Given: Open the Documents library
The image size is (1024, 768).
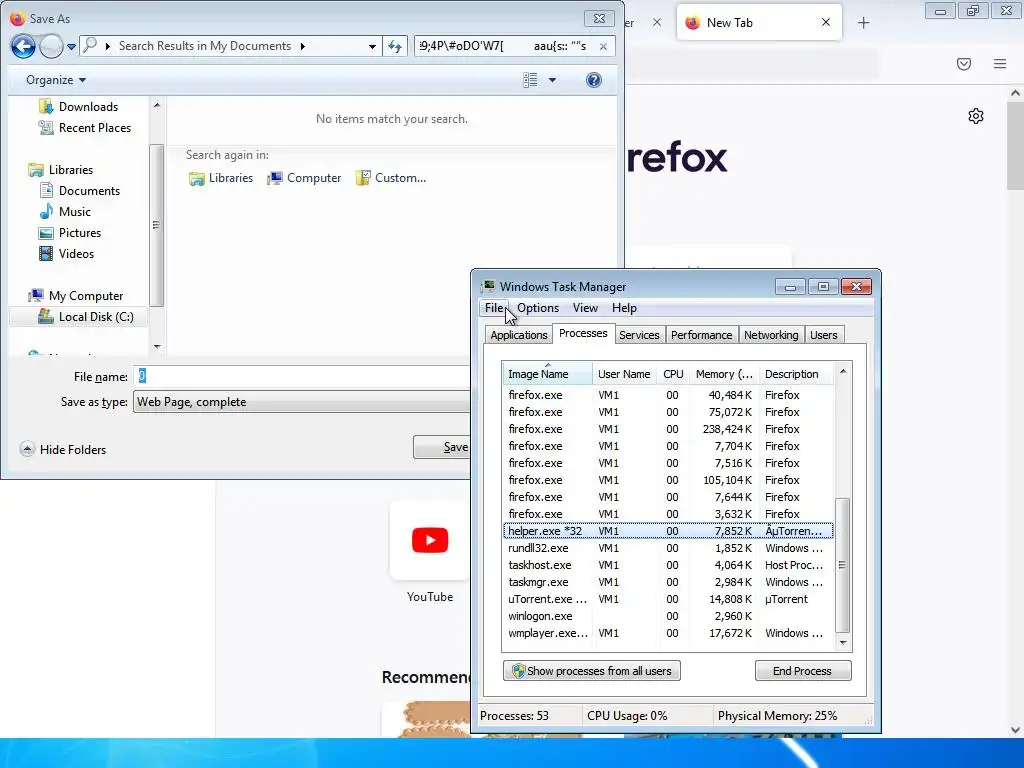Looking at the screenshot, I should pyautogui.click(x=89, y=191).
